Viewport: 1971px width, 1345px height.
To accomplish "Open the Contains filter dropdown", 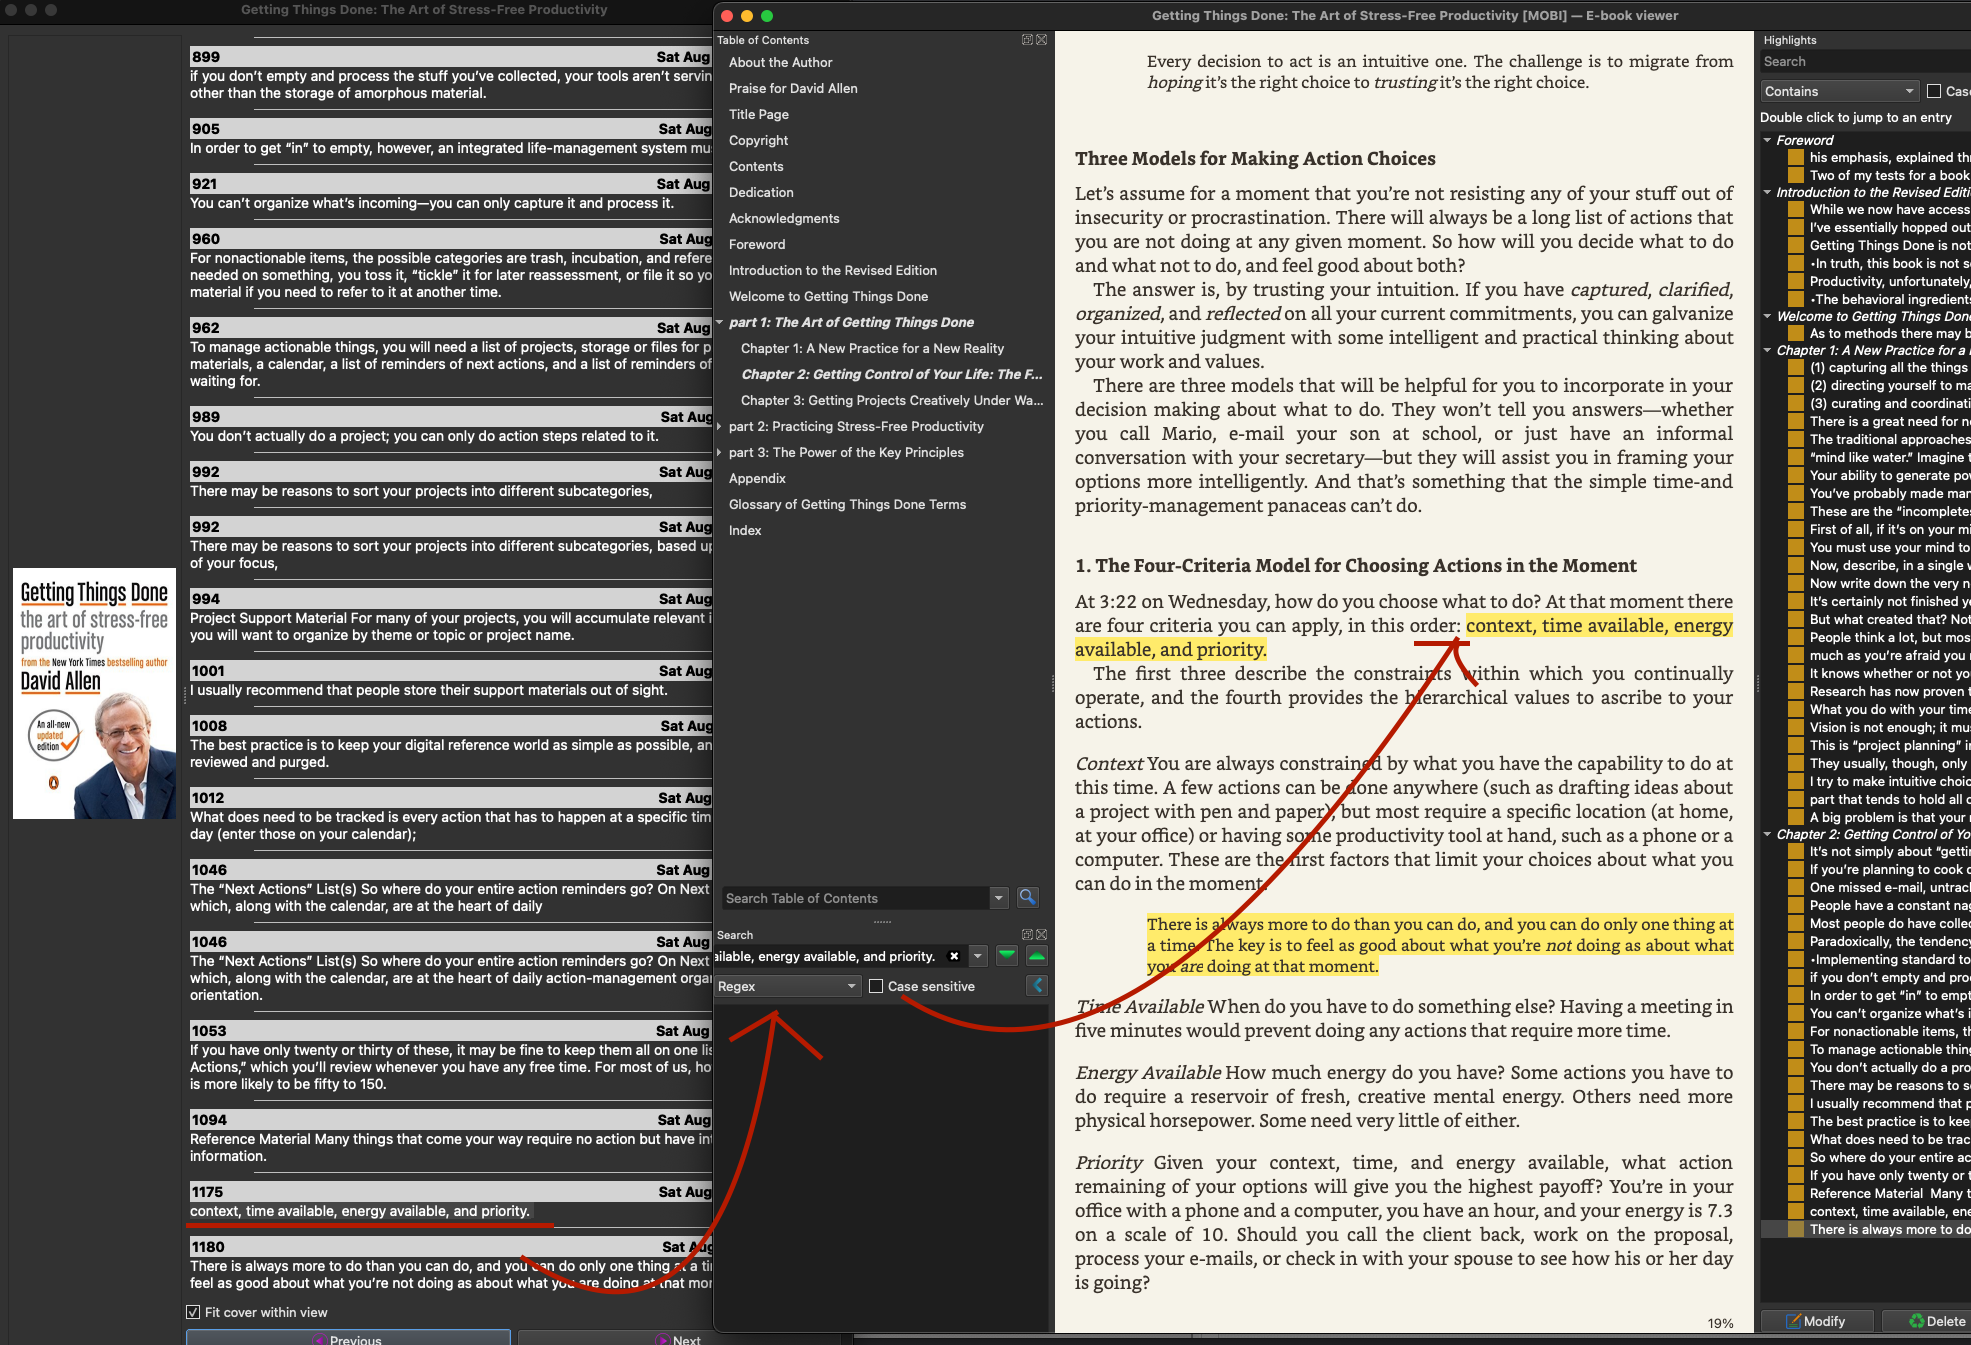I will 1839,91.
